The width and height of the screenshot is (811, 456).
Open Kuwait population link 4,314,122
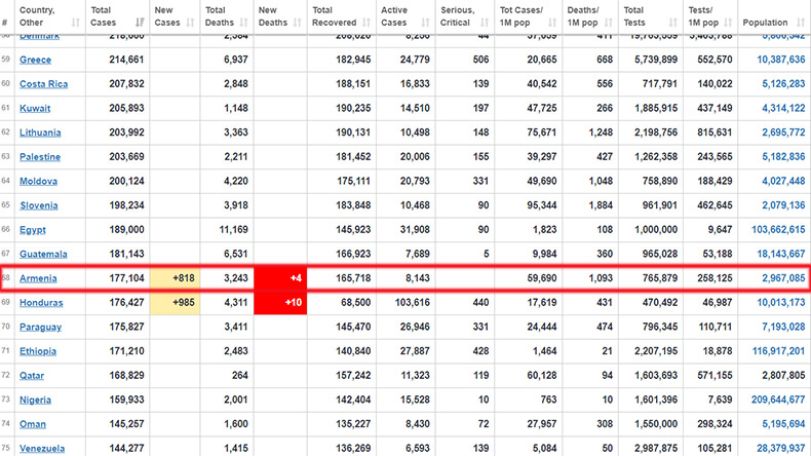(783, 109)
